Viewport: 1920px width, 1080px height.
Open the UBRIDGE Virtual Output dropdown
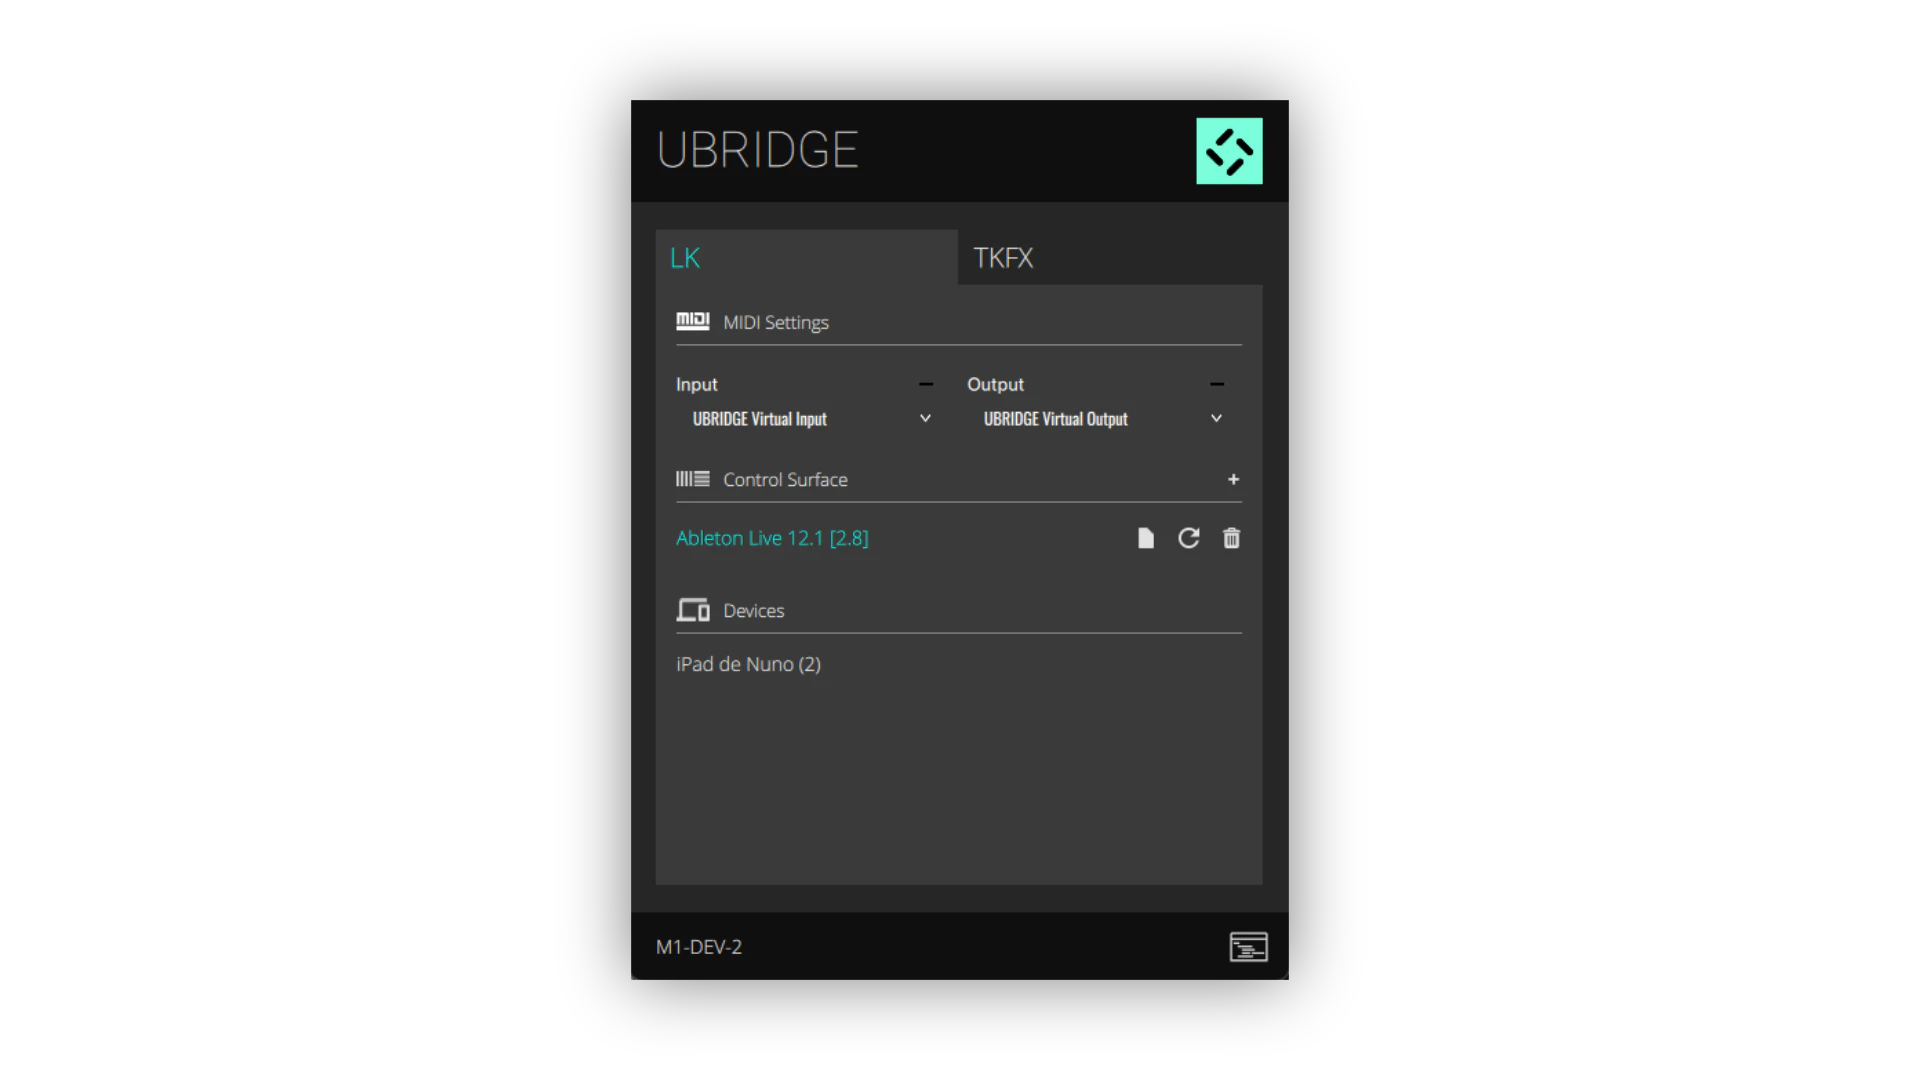pos(1102,419)
